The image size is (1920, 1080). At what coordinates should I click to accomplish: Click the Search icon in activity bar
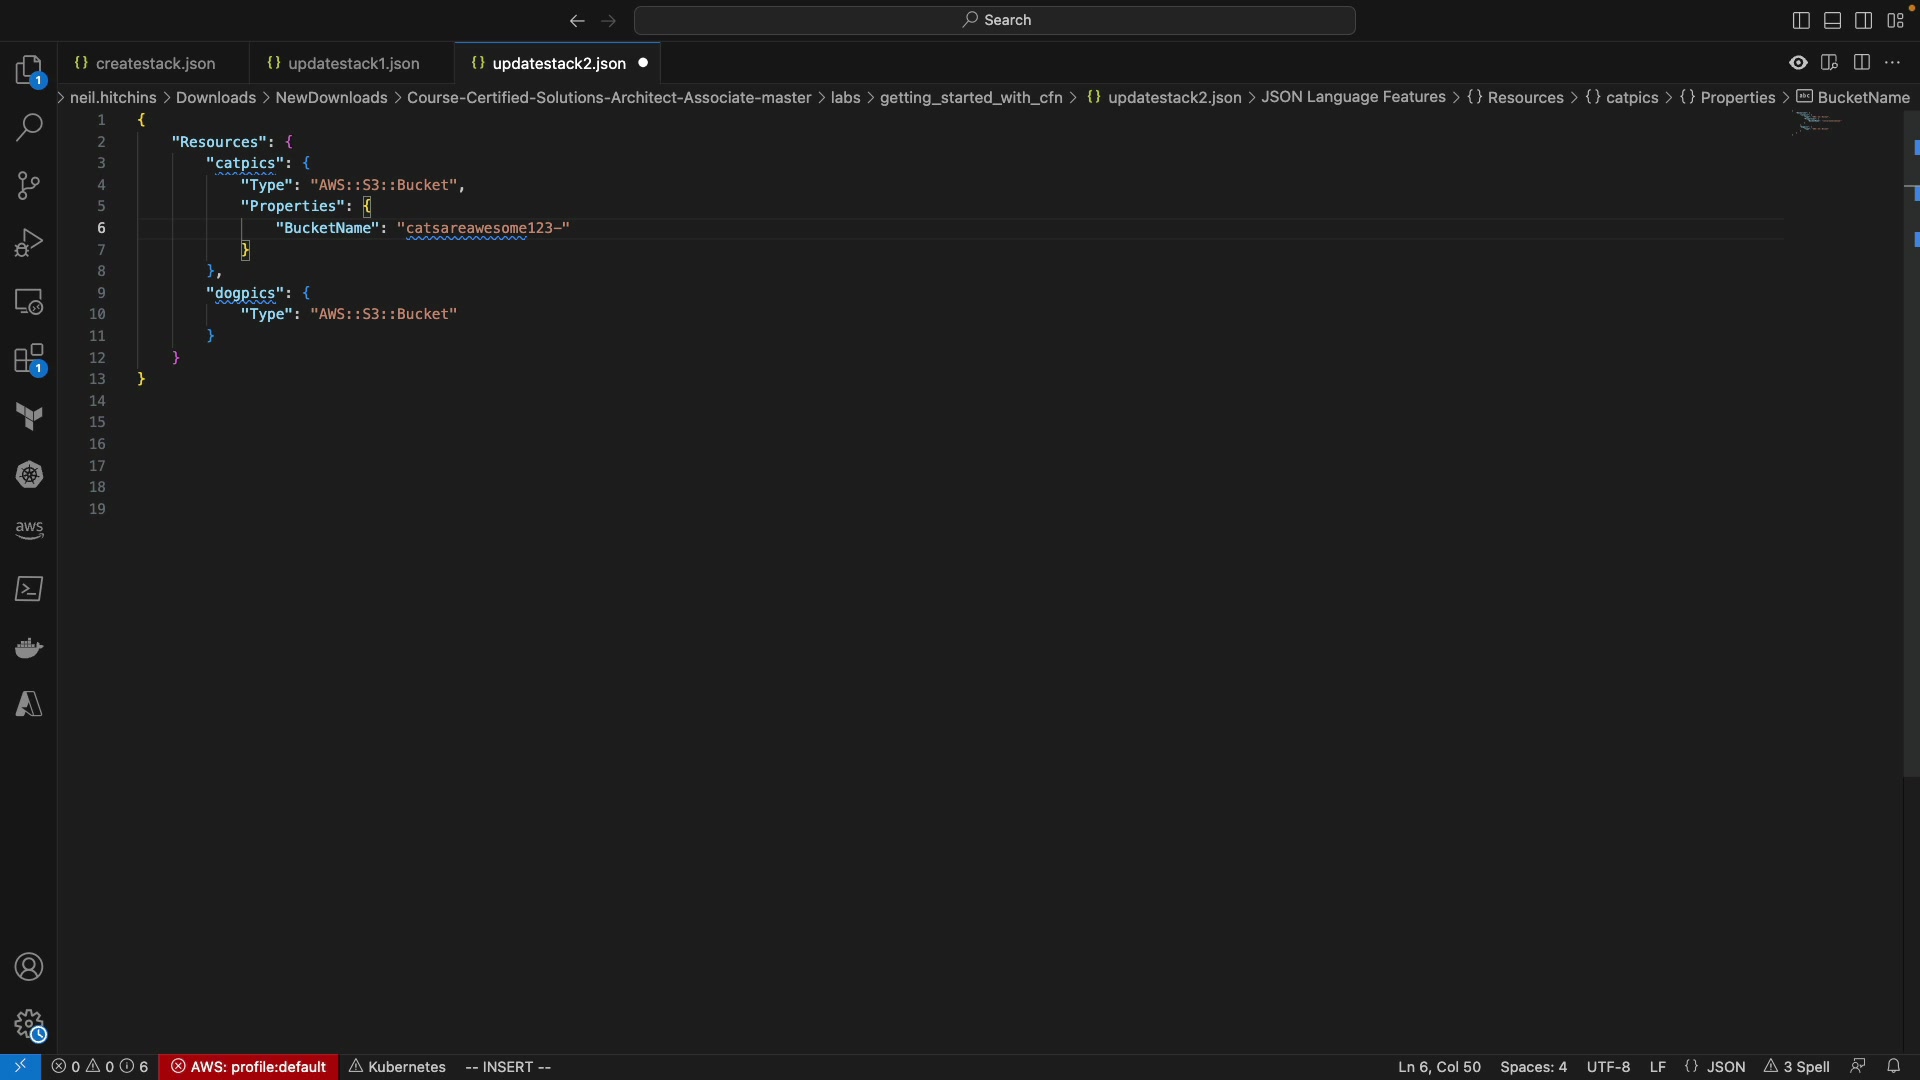coord(29,127)
